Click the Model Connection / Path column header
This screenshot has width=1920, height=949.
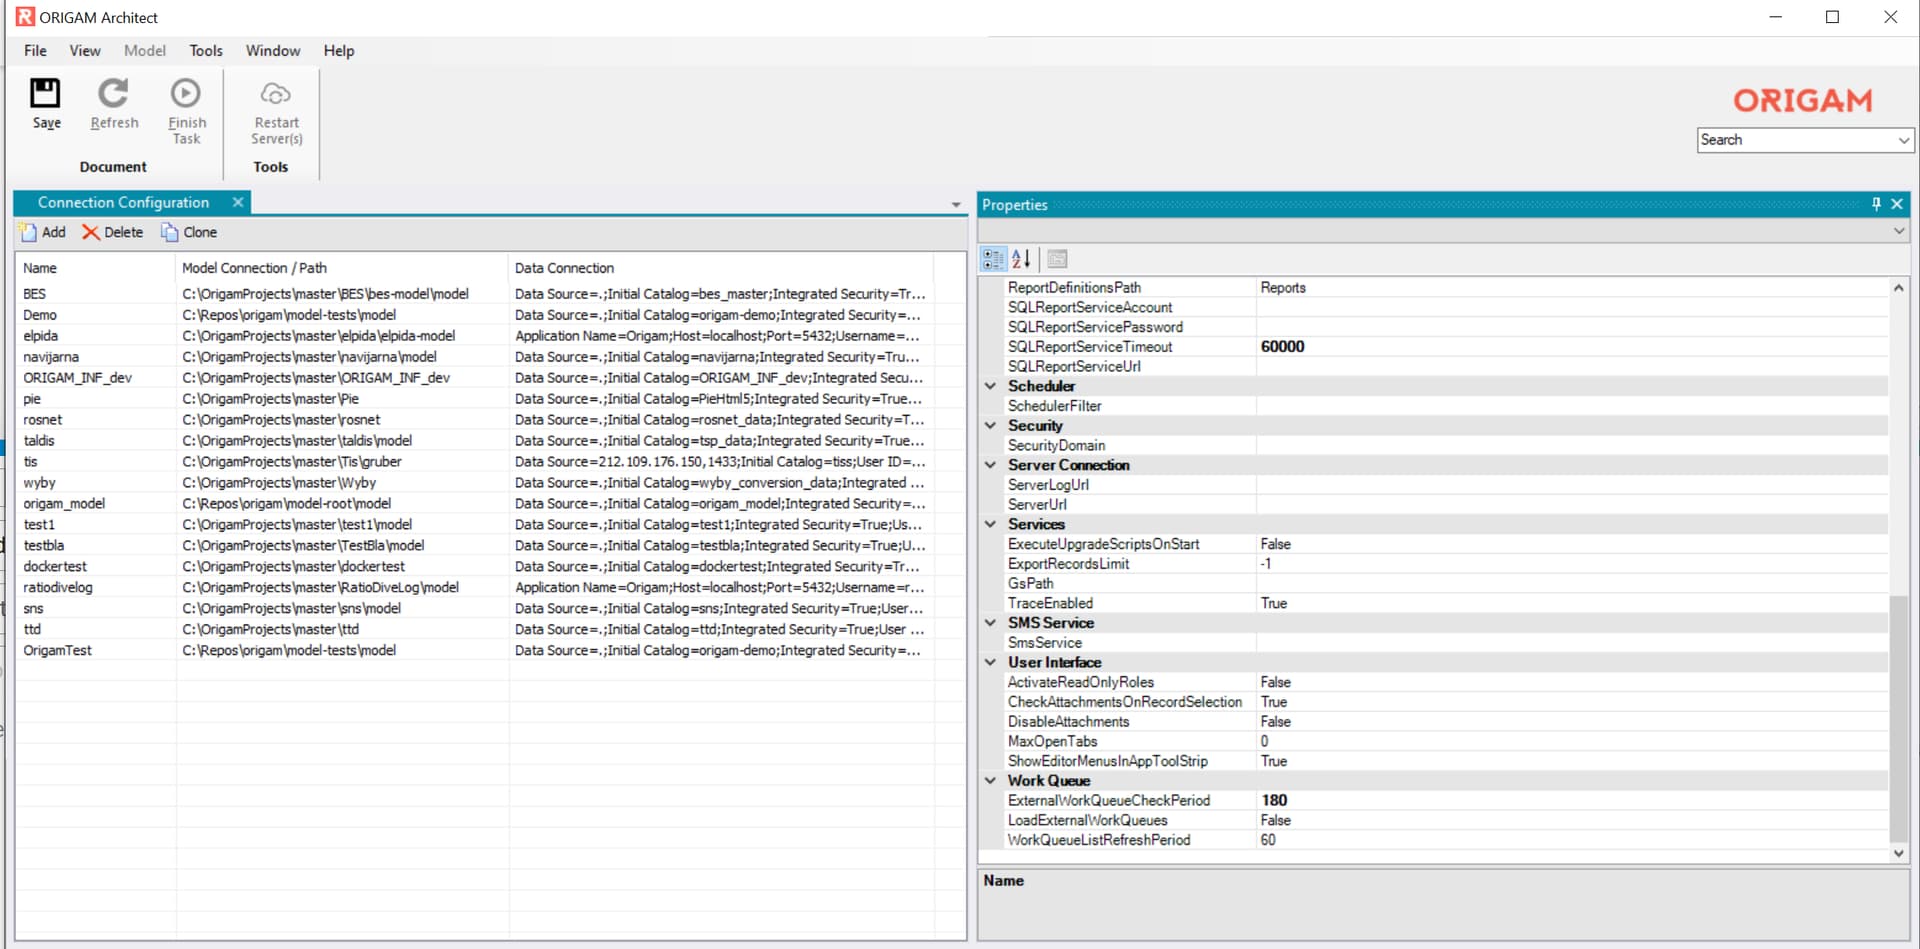341,268
